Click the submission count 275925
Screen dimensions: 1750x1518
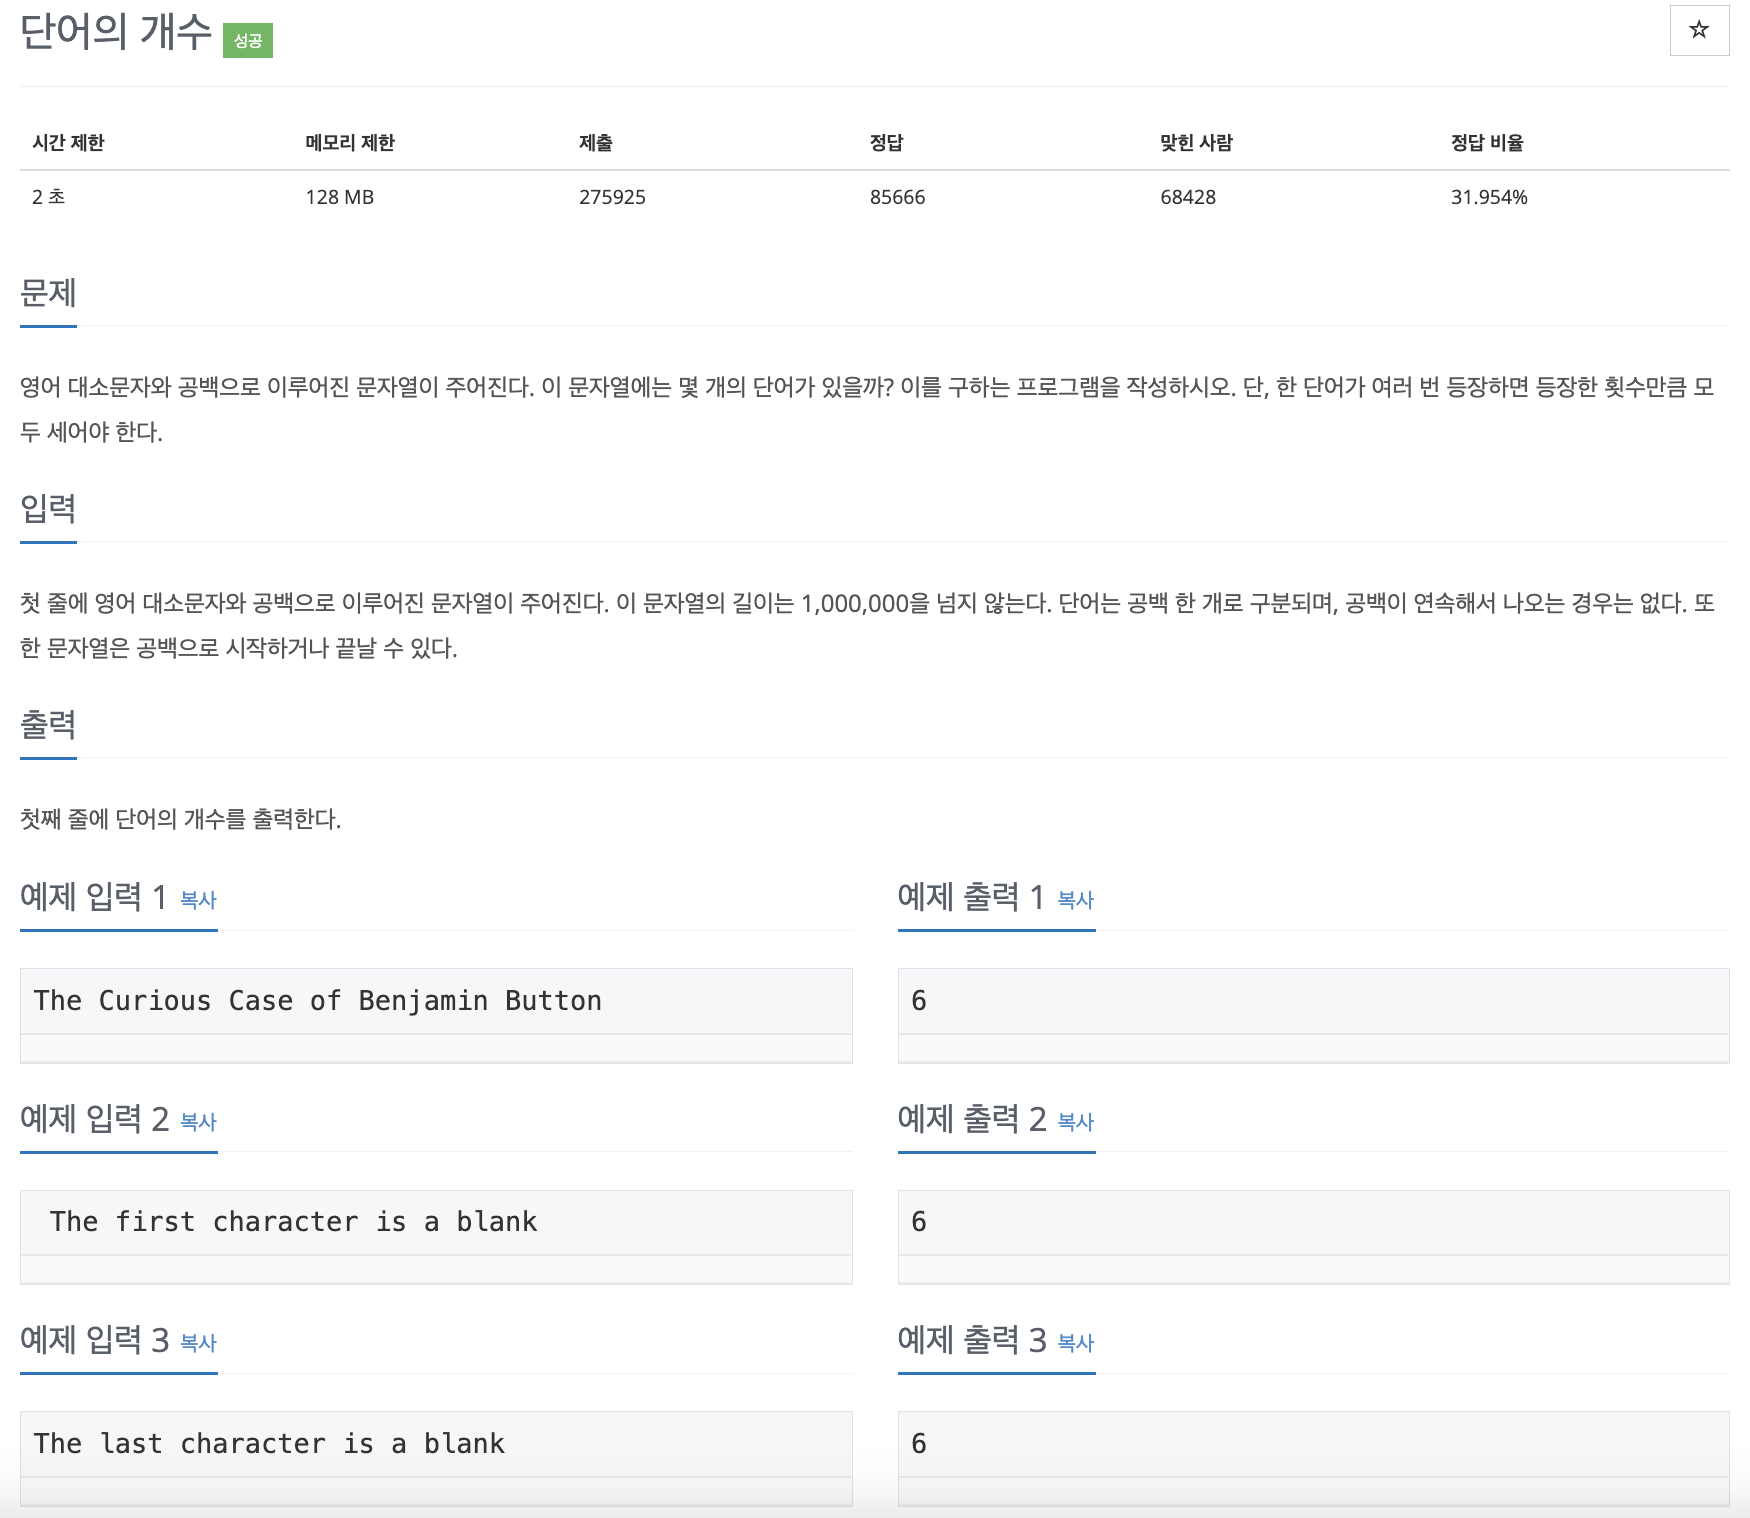[x=612, y=197]
